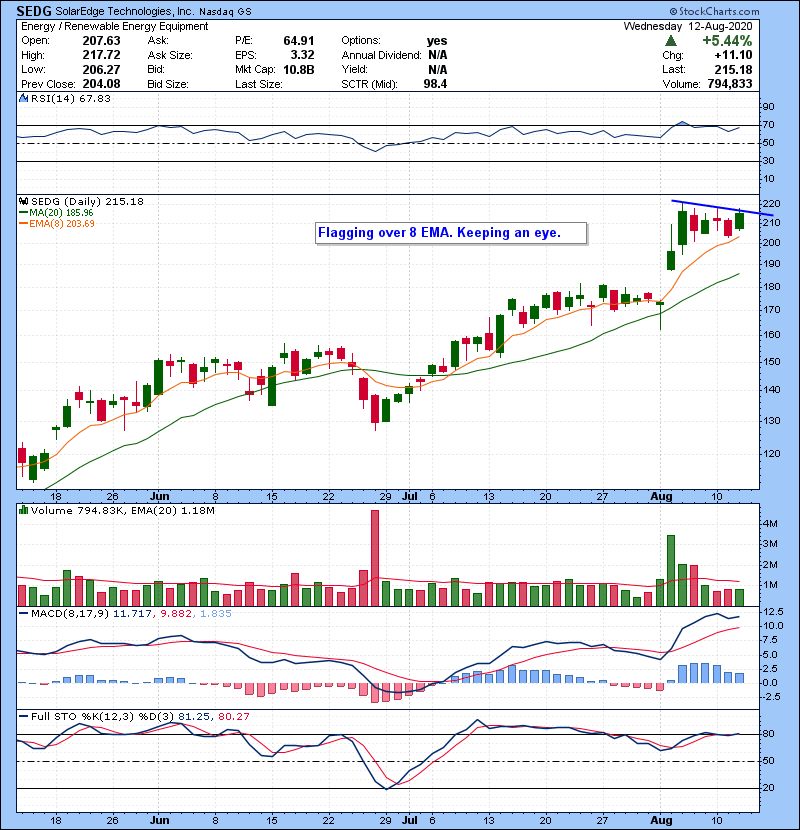The image size is (800, 830).
Task: Click the Ask Size: label
Action: 170,55
